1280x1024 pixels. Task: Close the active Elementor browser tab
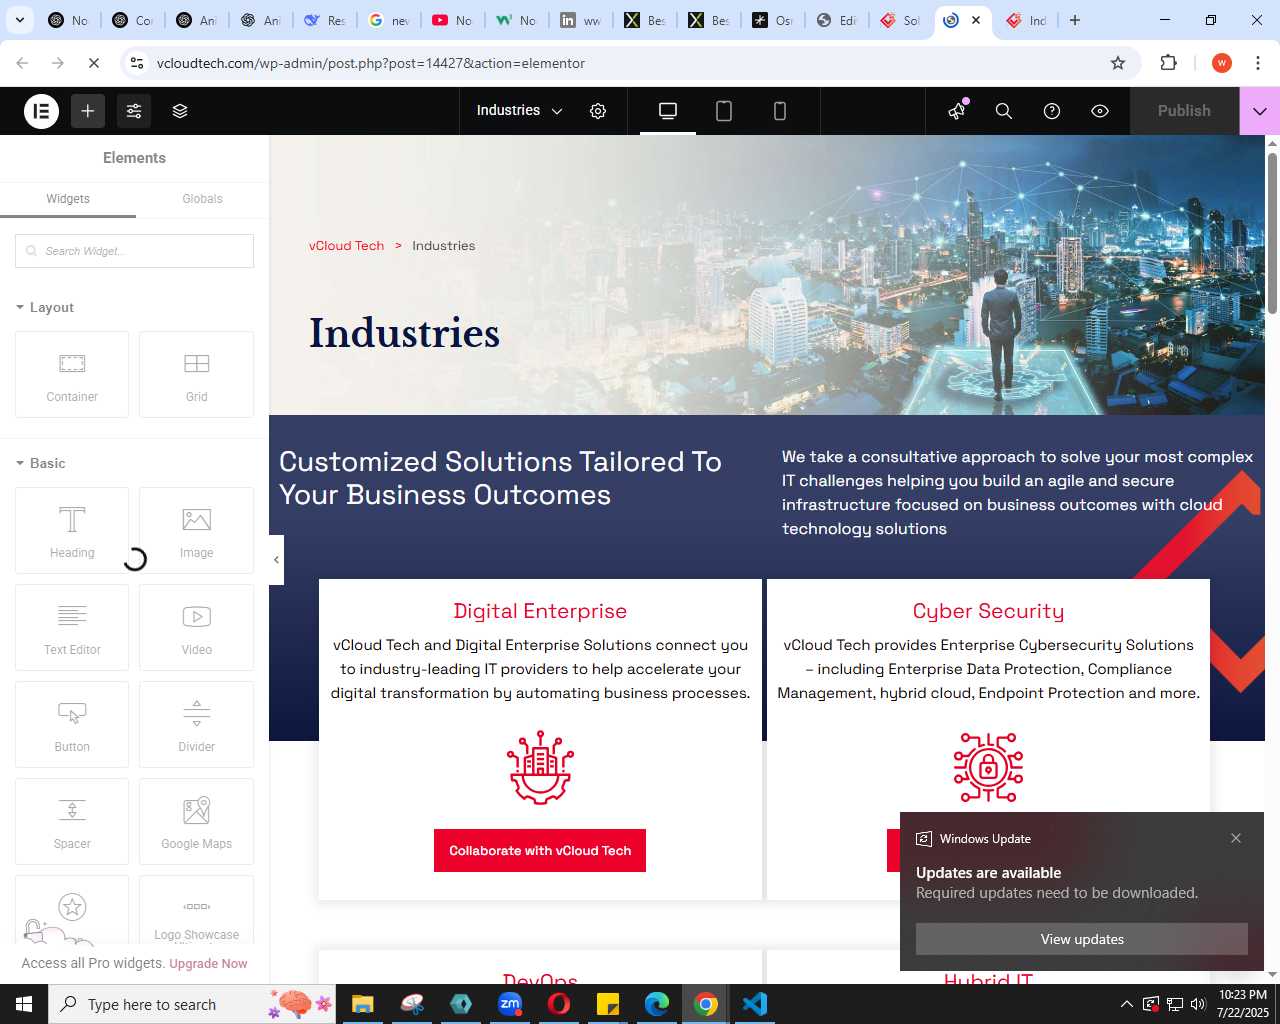pos(976,20)
